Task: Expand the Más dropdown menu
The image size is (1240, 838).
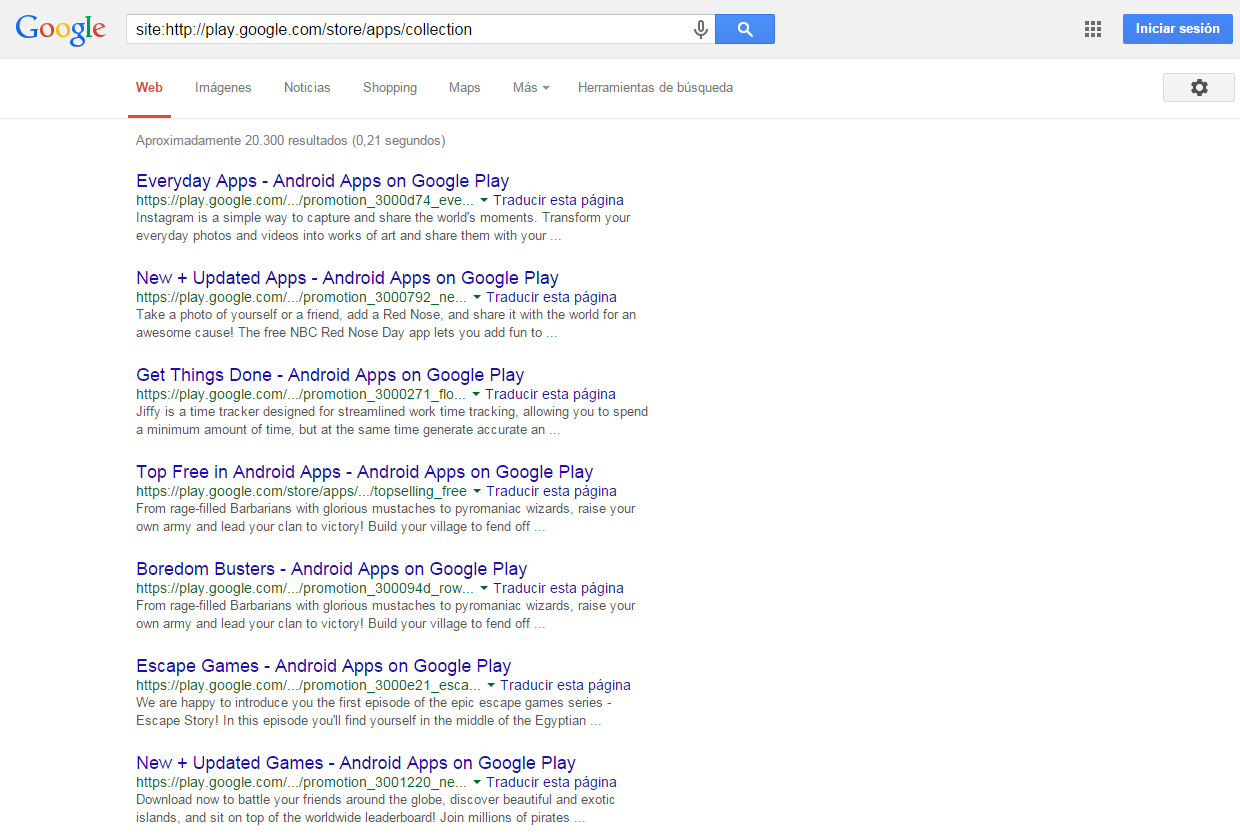Action: tap(531, 88)
